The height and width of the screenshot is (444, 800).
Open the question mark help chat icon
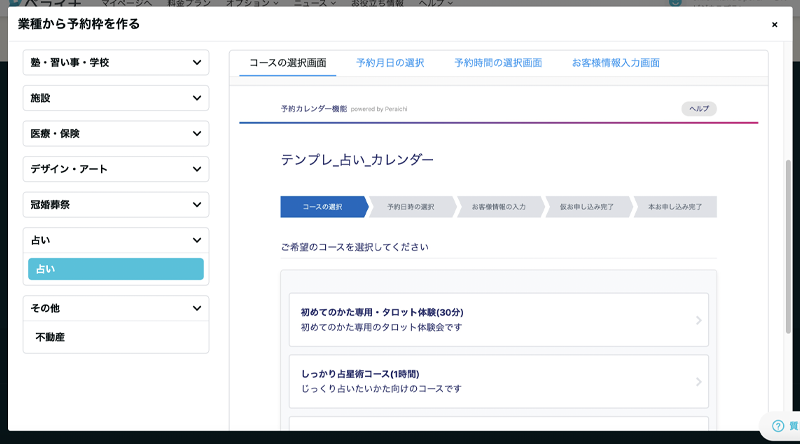777,426
